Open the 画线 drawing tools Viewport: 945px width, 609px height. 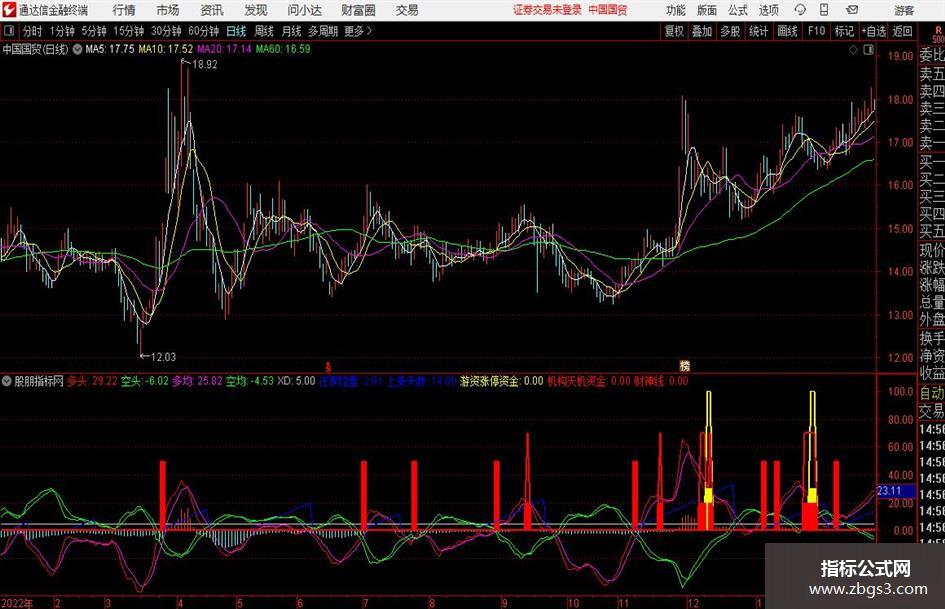tap(787, 31)
